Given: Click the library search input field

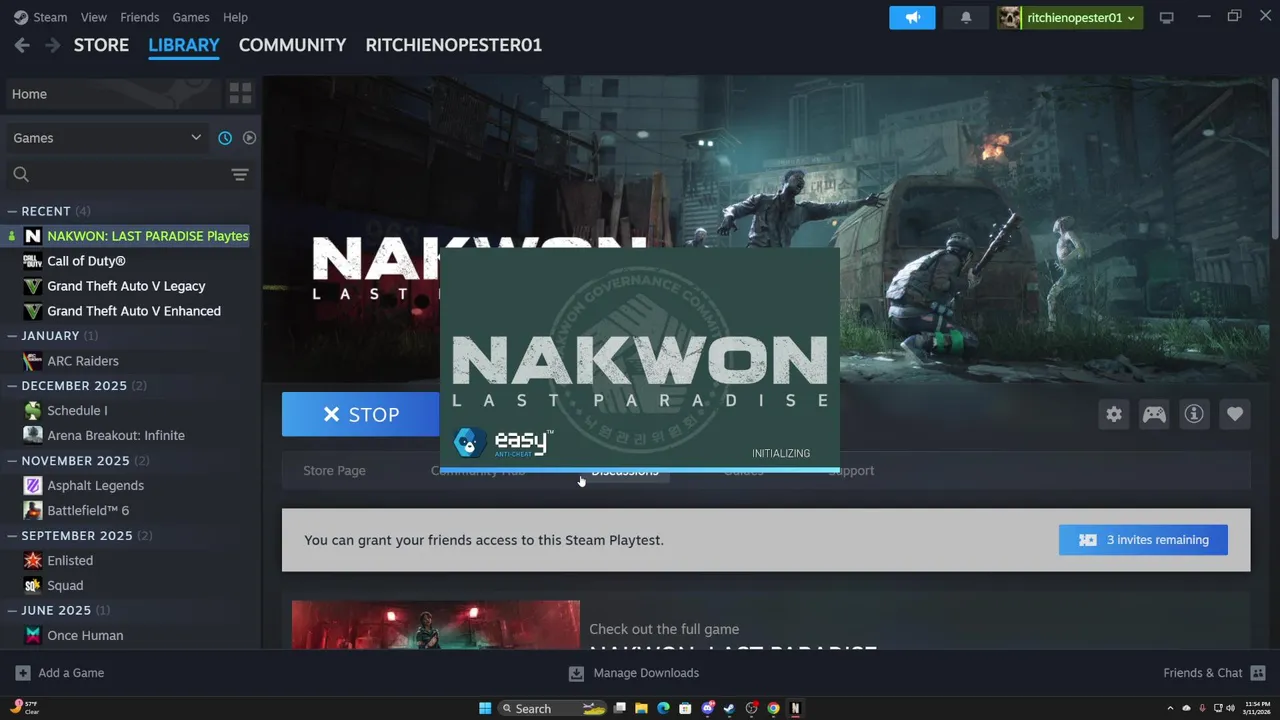Looking at the screenshot, I should click(x=128, y=175).
